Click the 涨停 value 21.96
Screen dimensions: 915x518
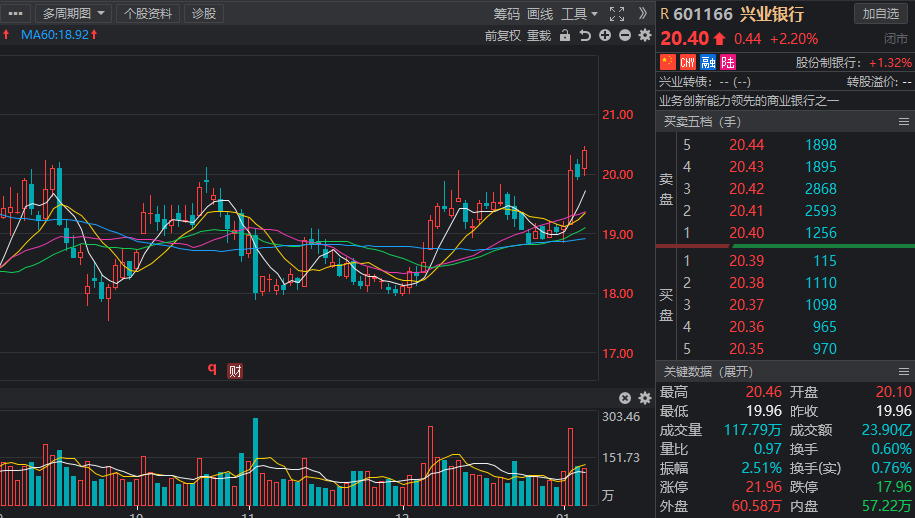pos(763,486)
